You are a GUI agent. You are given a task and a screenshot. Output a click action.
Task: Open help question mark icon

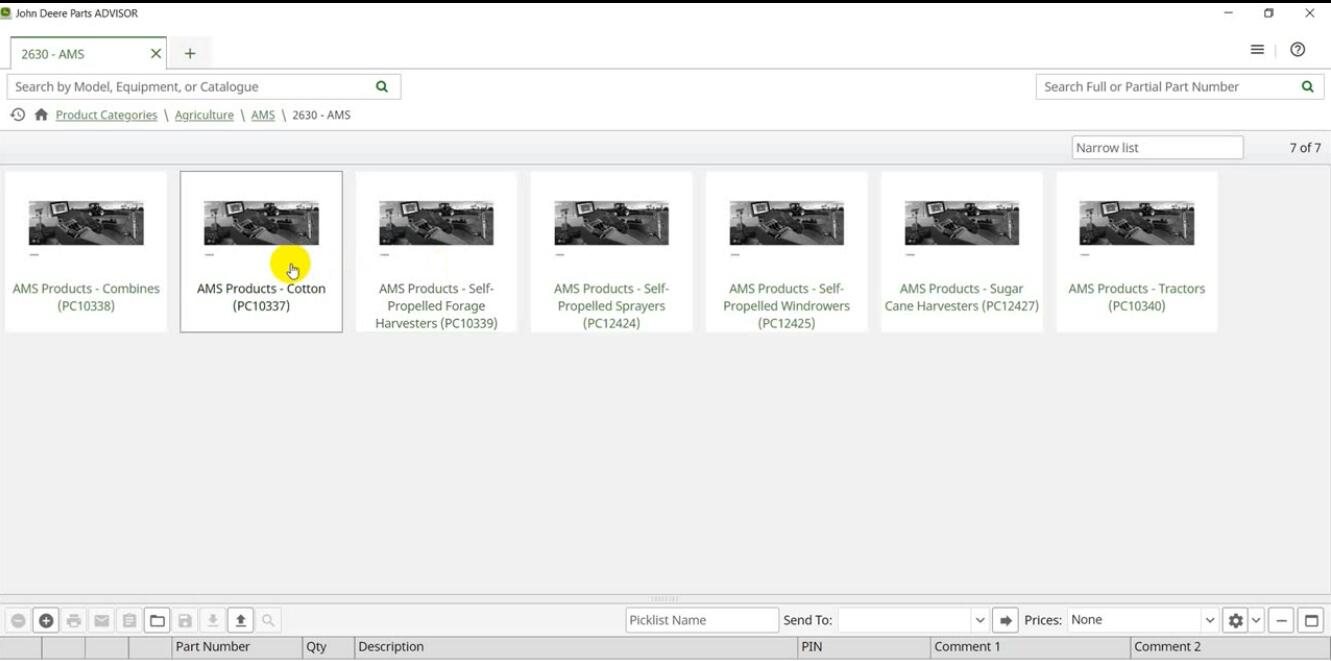point(1298,50)
